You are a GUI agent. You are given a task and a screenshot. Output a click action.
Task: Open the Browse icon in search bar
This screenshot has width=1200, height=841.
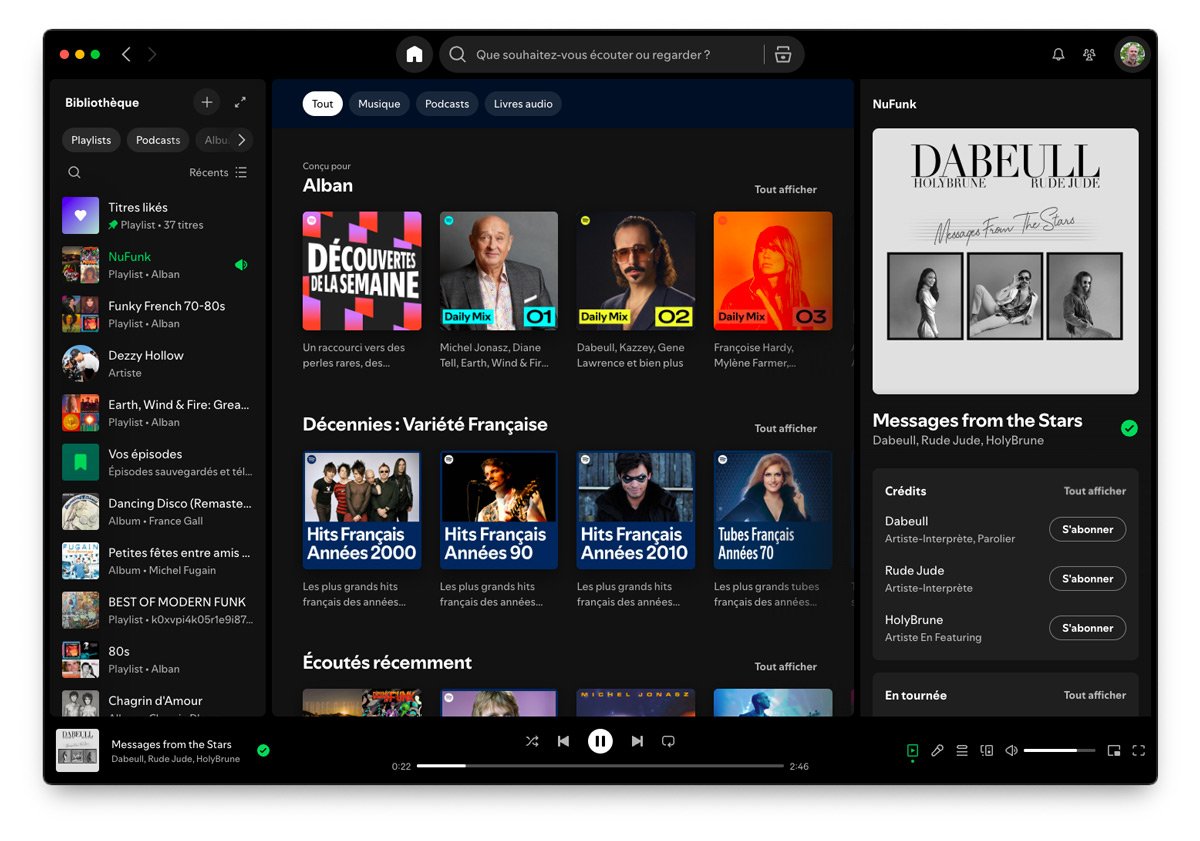(x=783, y=55)
